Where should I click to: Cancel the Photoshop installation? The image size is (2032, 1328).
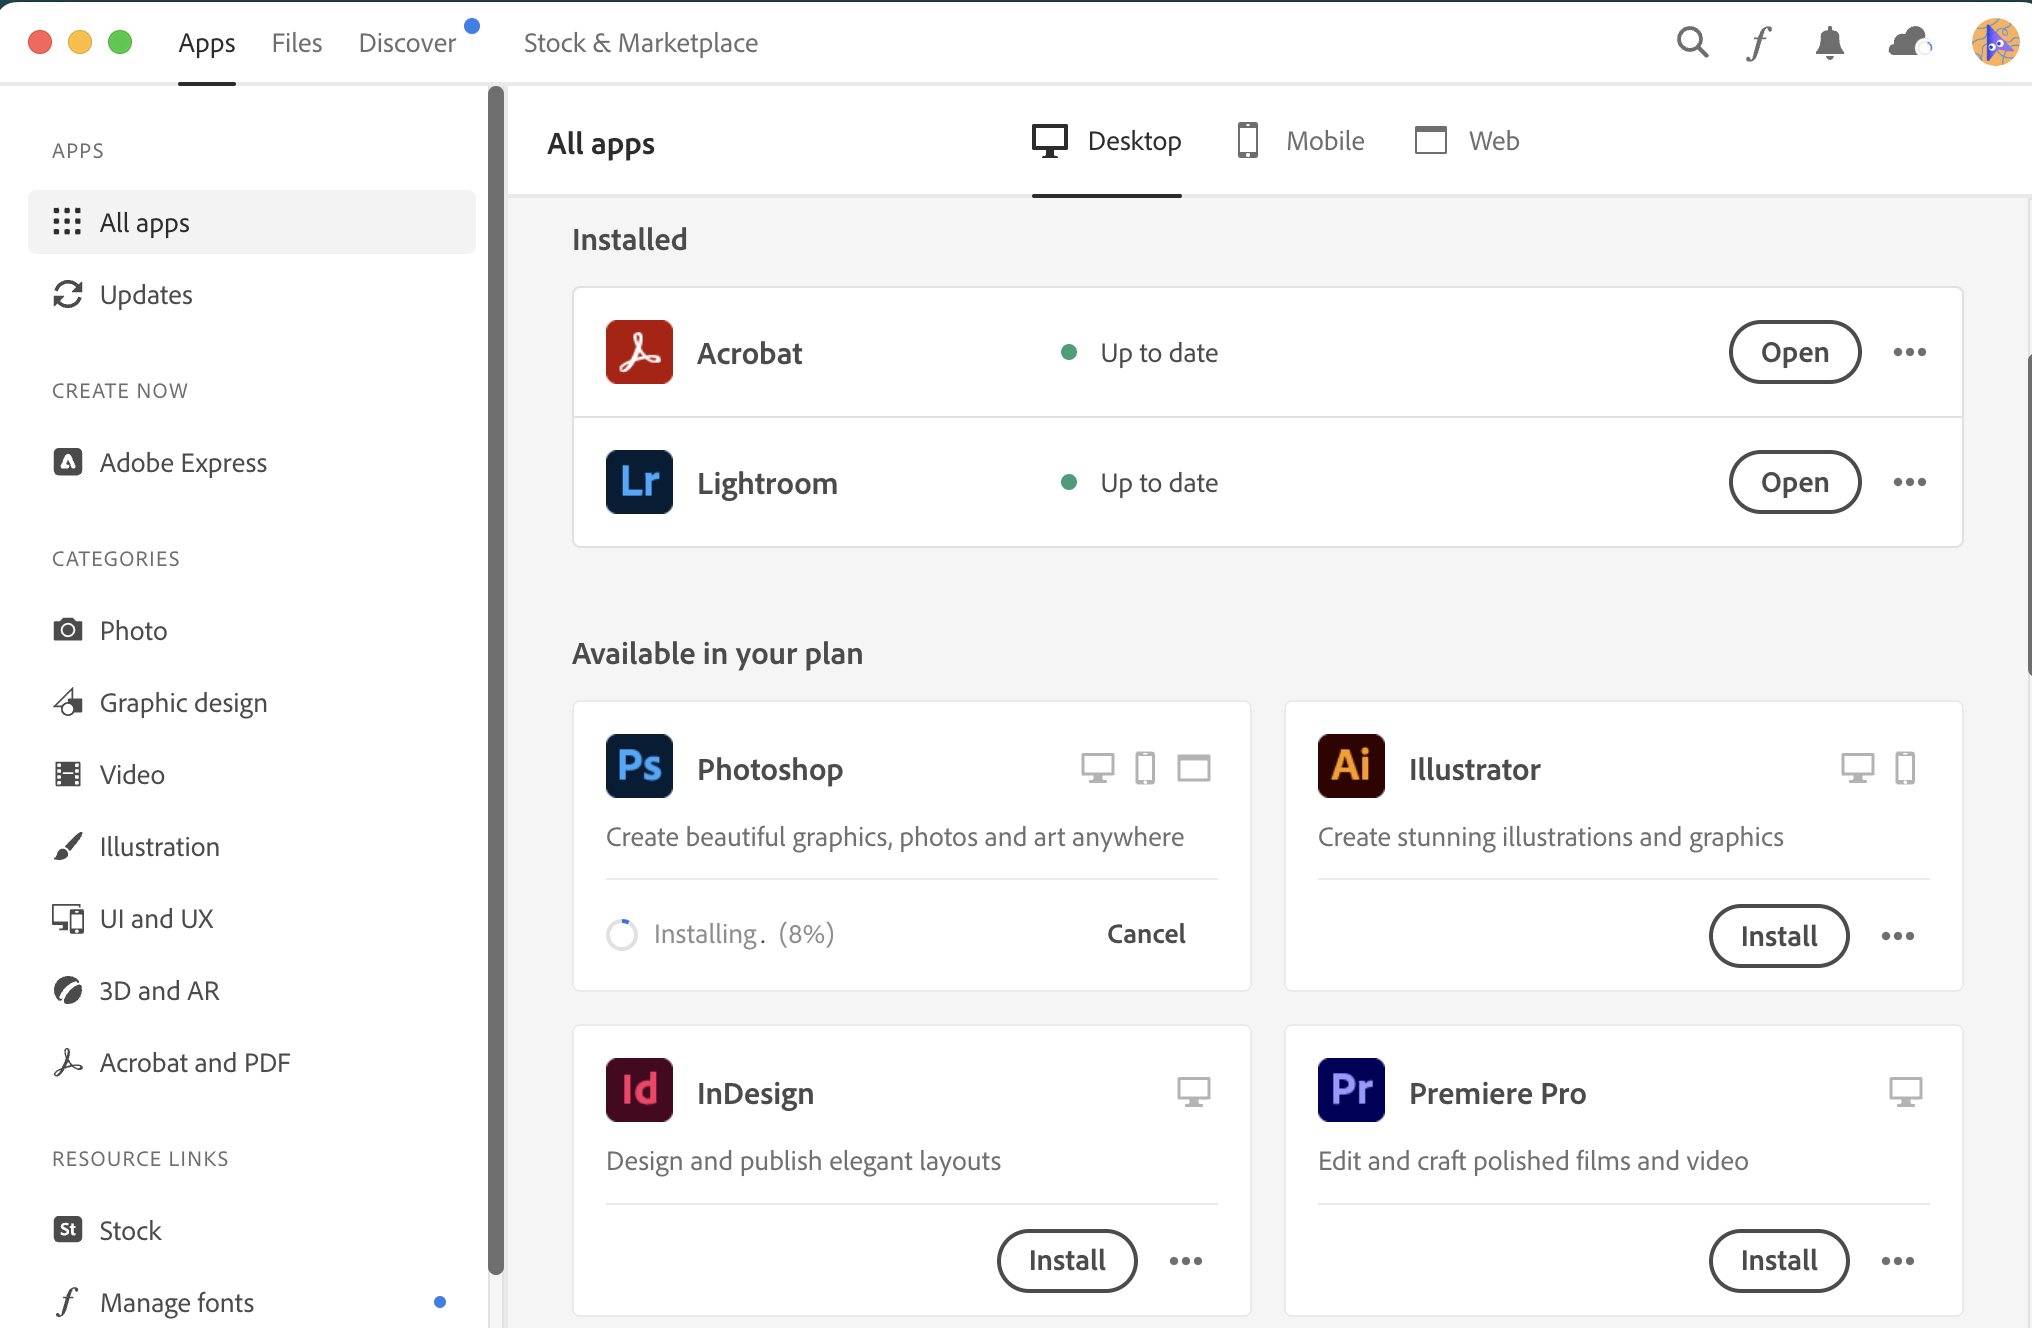(x=1146, y=934)
